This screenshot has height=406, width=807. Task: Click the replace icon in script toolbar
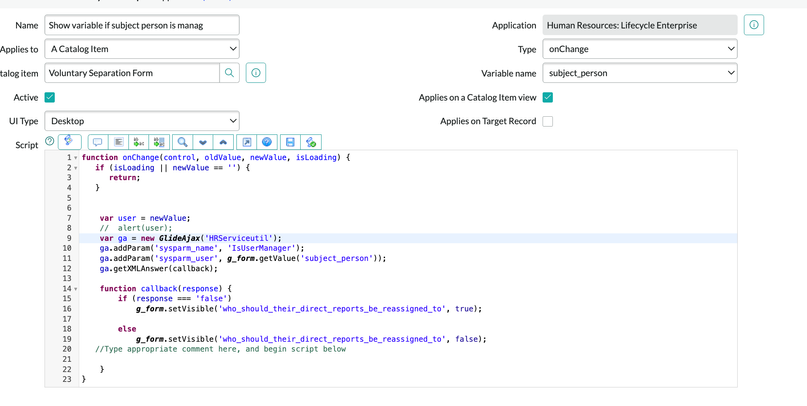139,142
